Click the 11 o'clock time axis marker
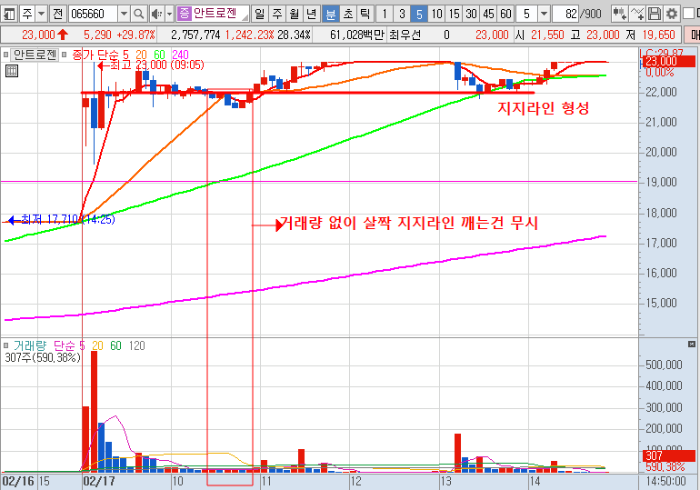The height and width of the screenshot is (490, 700). click(266, 482)
